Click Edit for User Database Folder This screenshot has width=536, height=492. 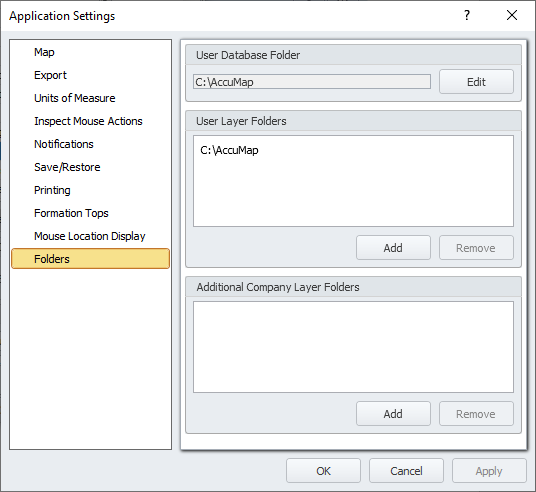tap(476, 82)
